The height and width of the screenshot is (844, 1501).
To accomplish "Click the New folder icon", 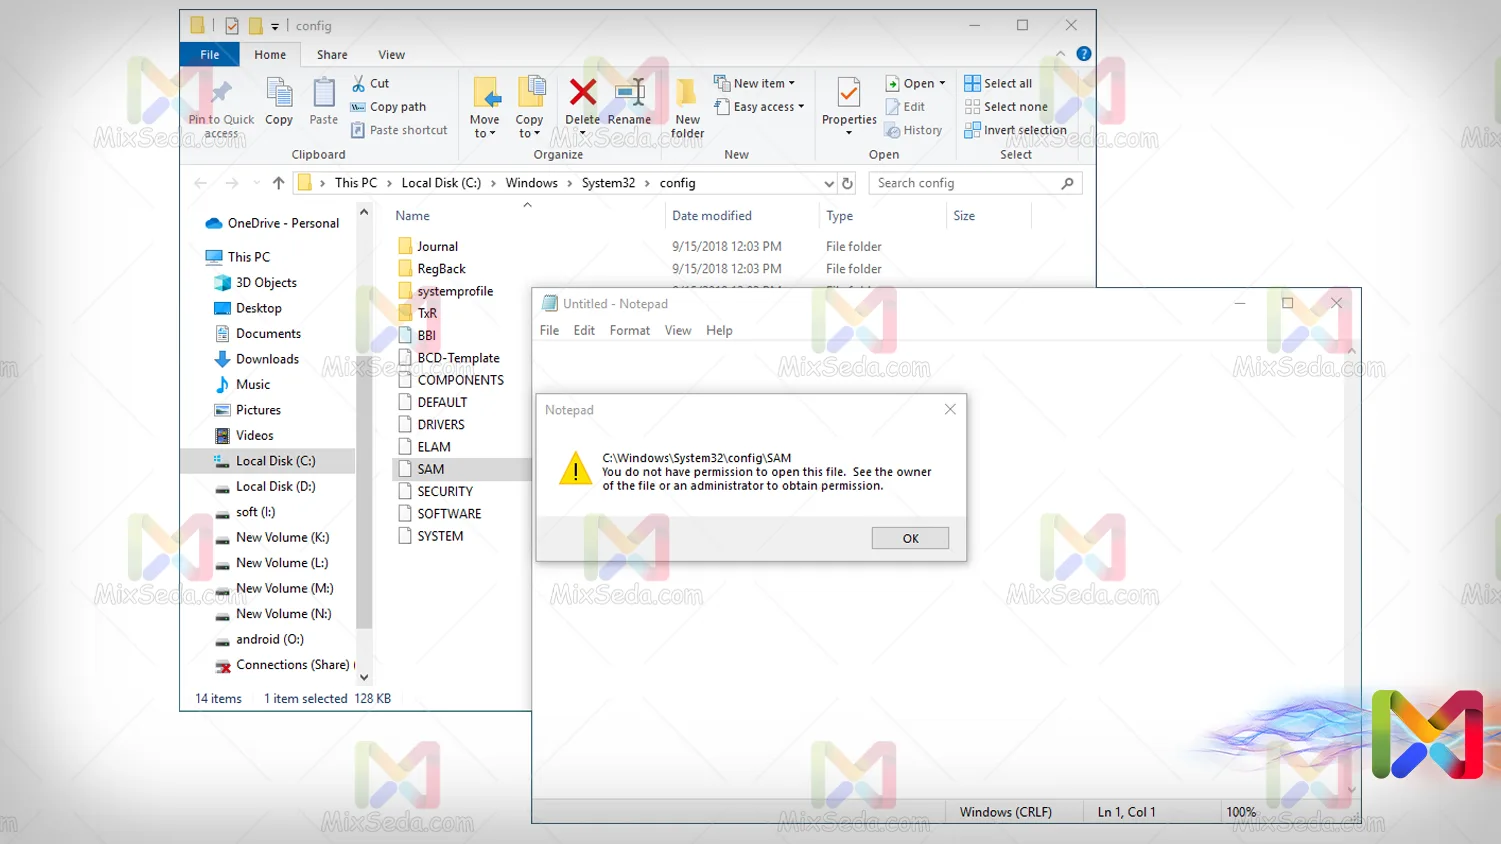I will (687, 94).
